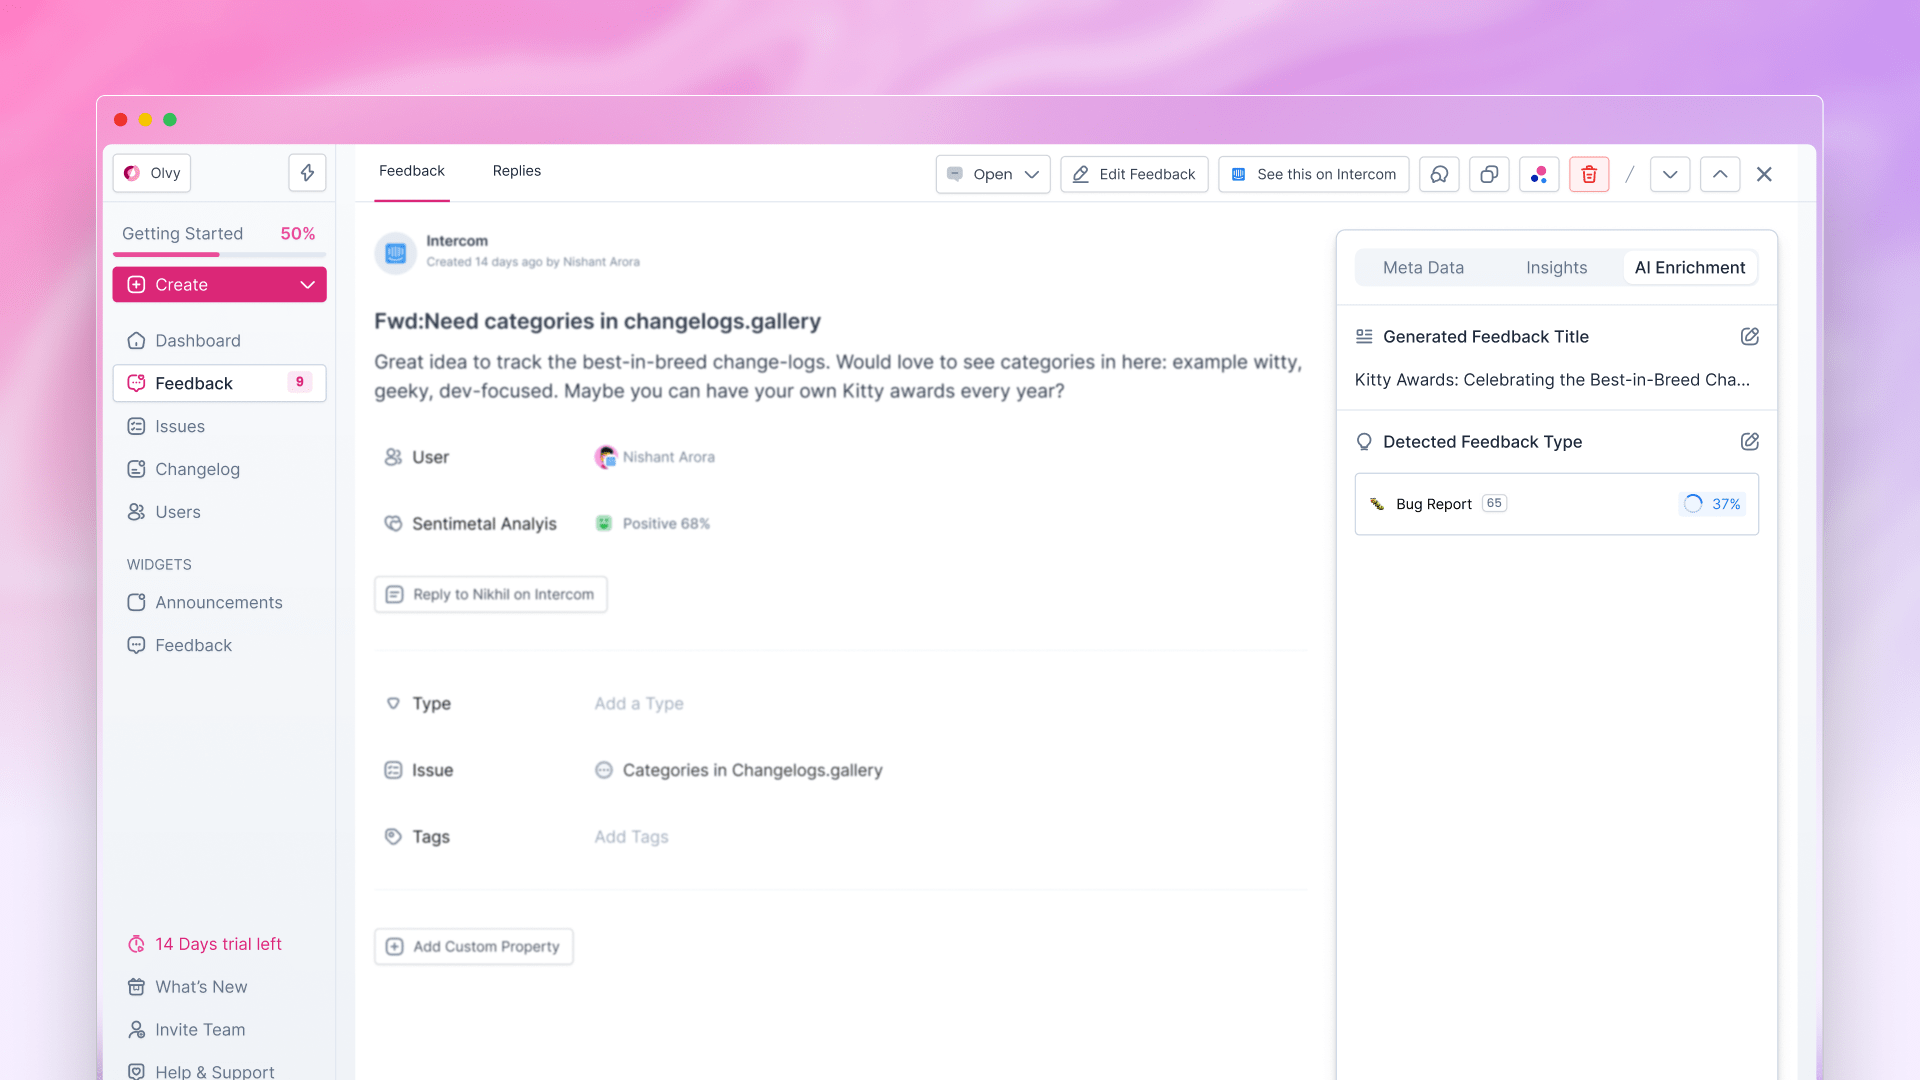
Task: Switch to the Insights tab
Action: (1556, 268)
